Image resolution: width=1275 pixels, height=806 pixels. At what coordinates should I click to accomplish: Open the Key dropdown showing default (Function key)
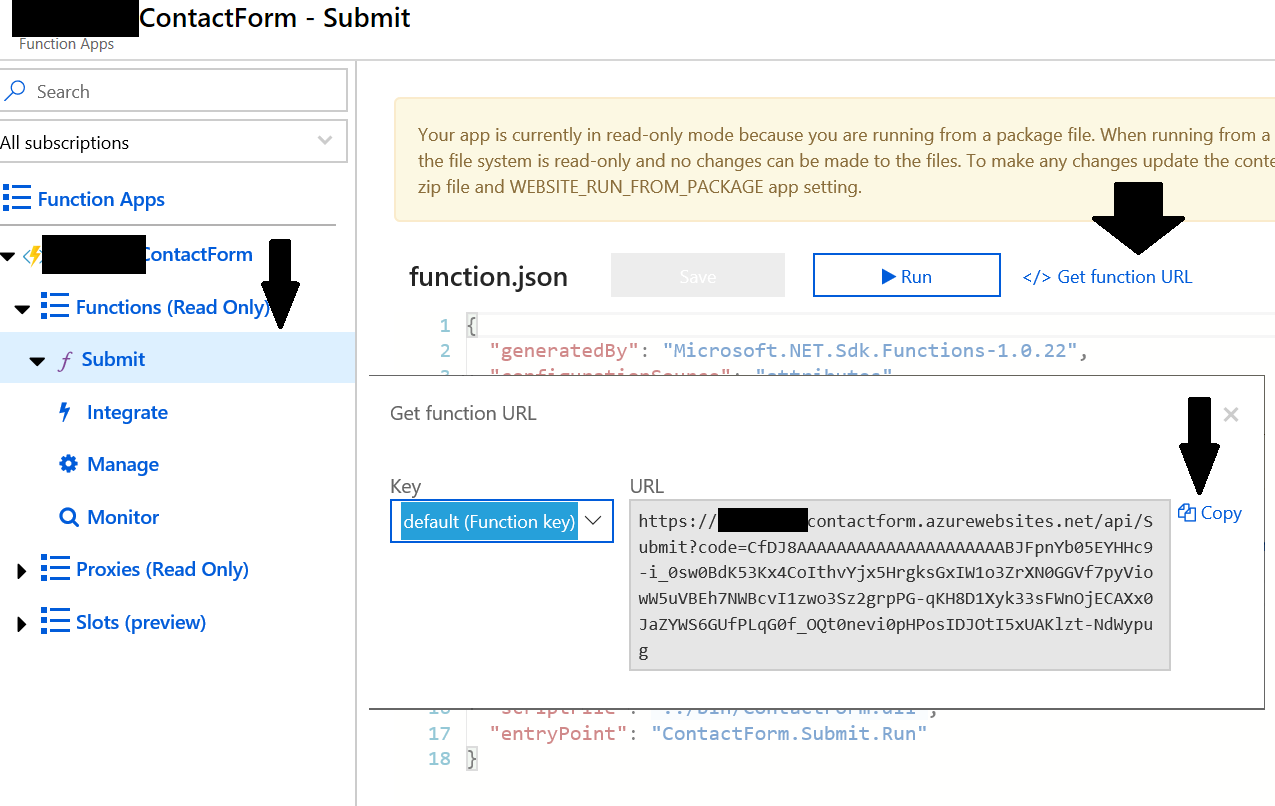[501, 521]
